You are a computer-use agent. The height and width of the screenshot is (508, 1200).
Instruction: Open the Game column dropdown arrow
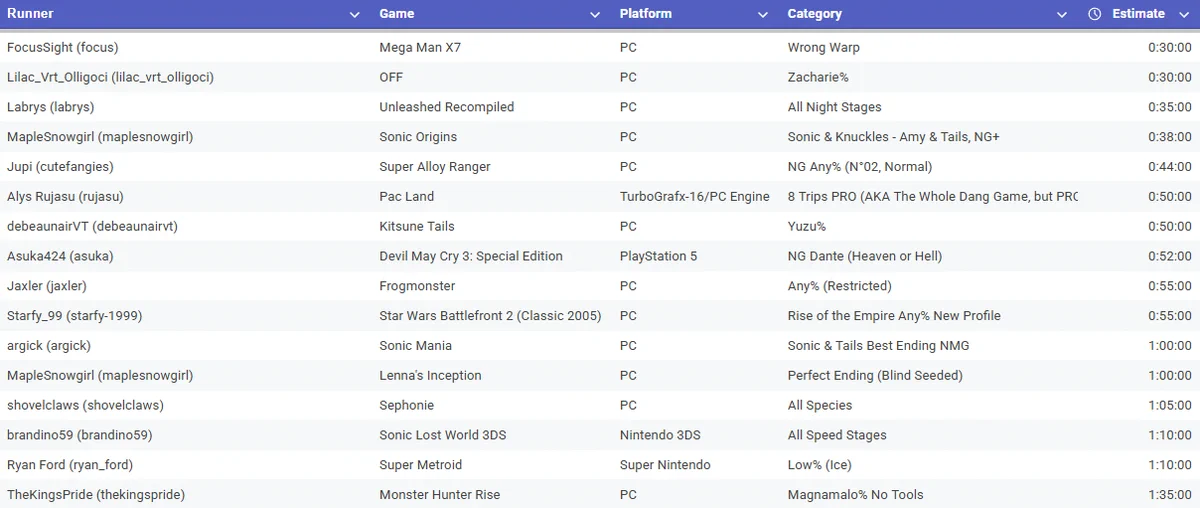596,14
